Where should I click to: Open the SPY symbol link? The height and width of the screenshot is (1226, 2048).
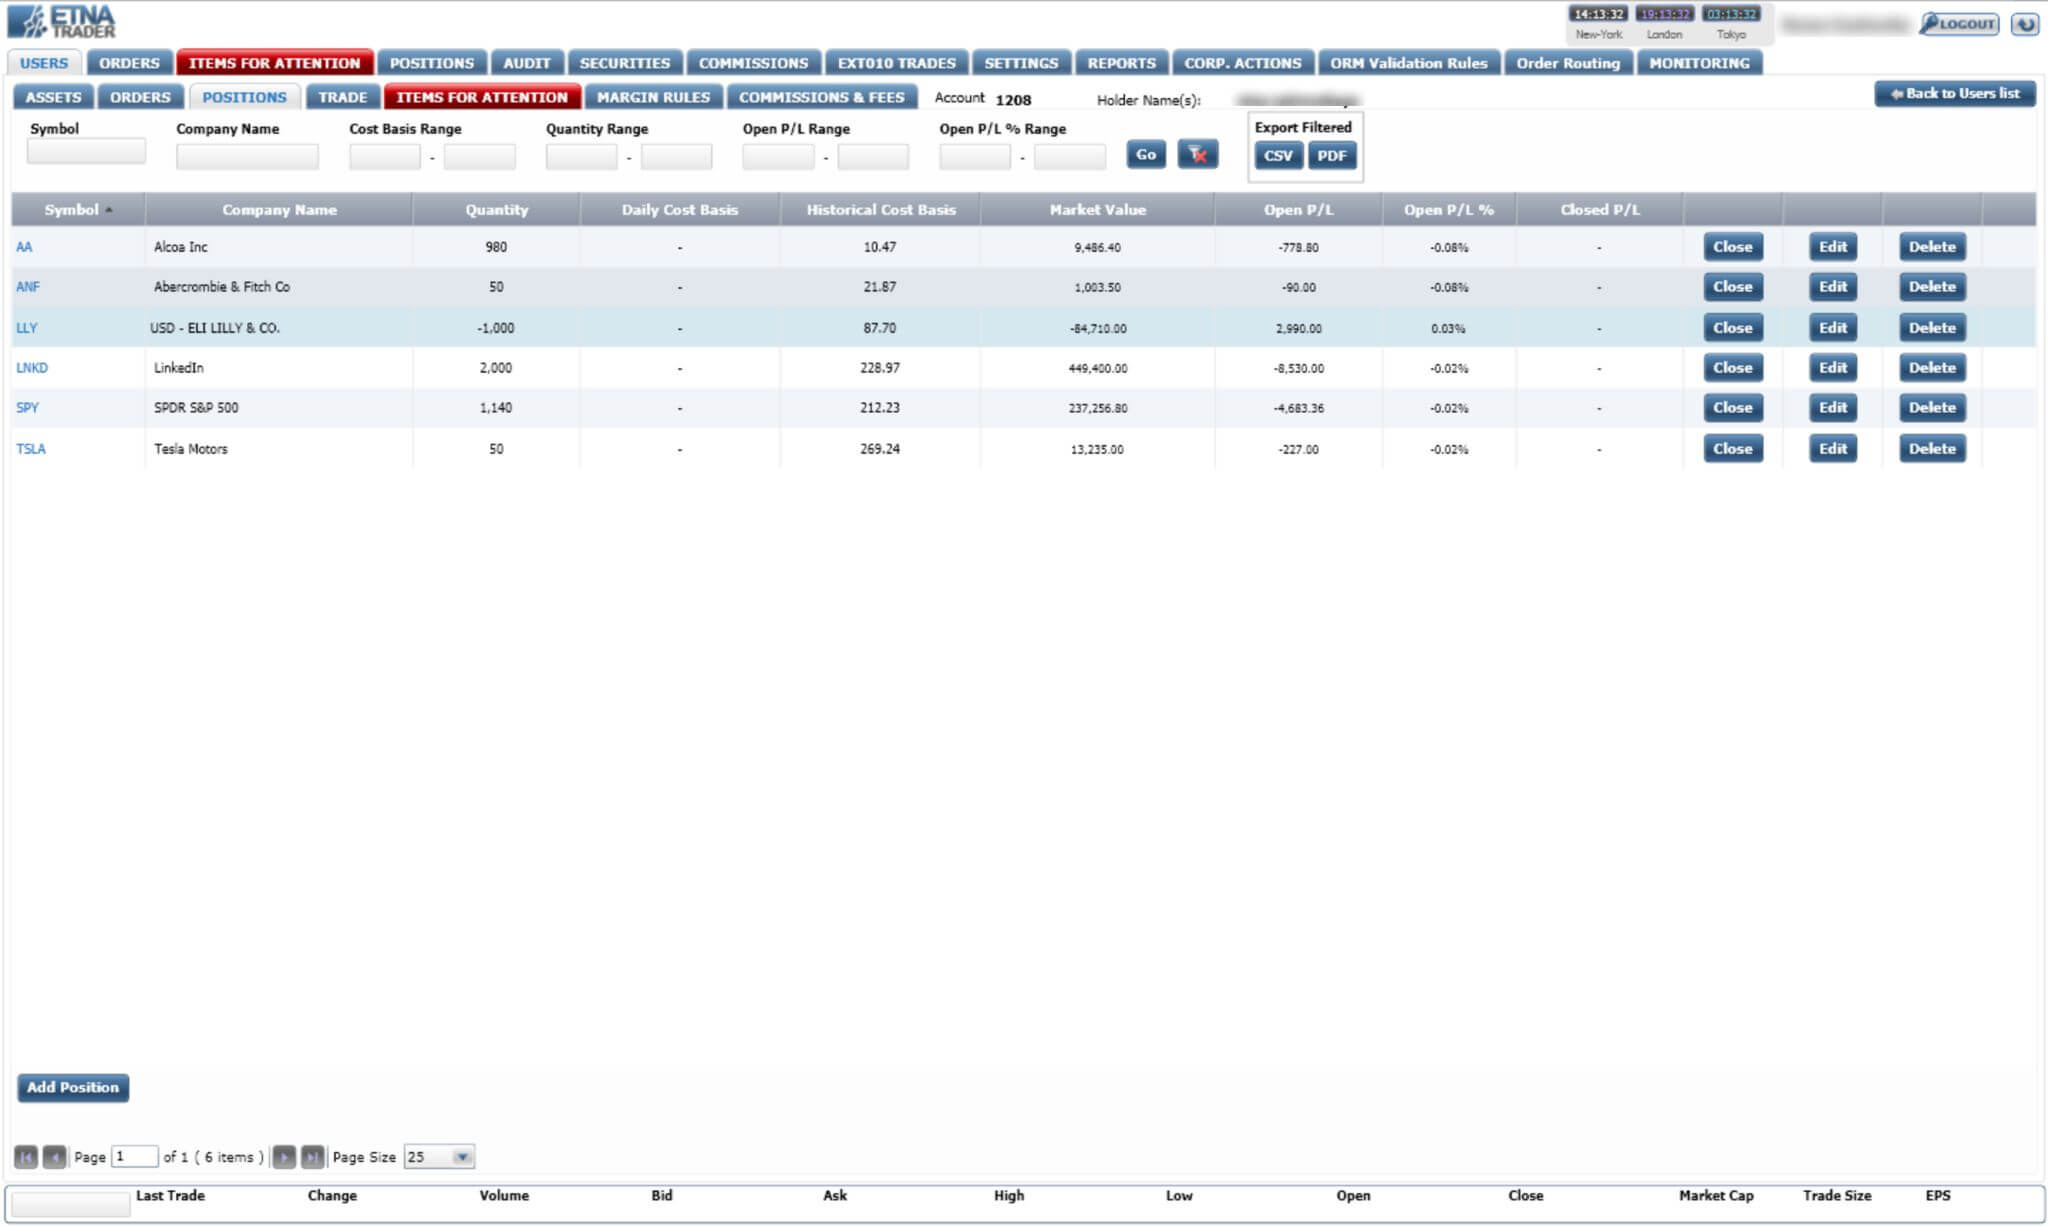pos(27,408)
